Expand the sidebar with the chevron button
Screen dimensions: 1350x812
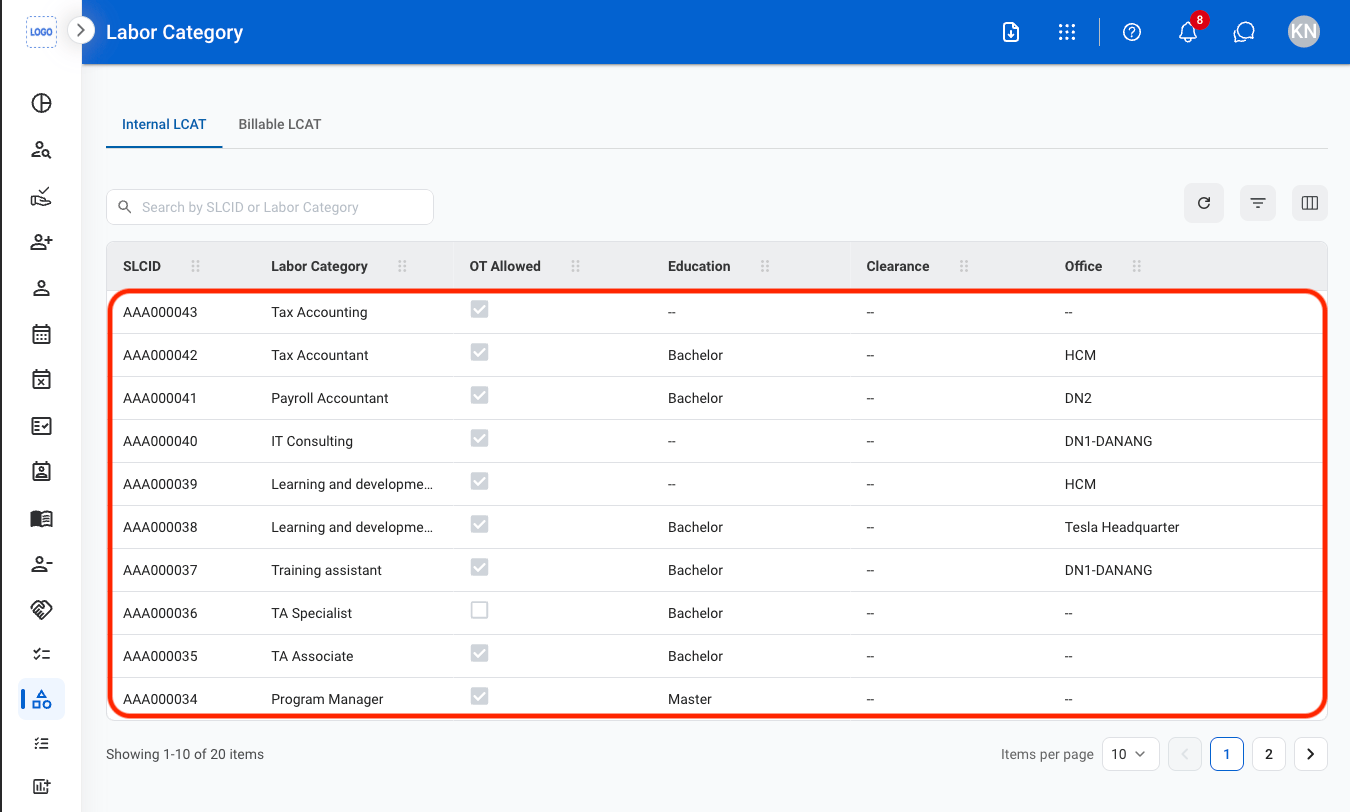pos(80,31)
